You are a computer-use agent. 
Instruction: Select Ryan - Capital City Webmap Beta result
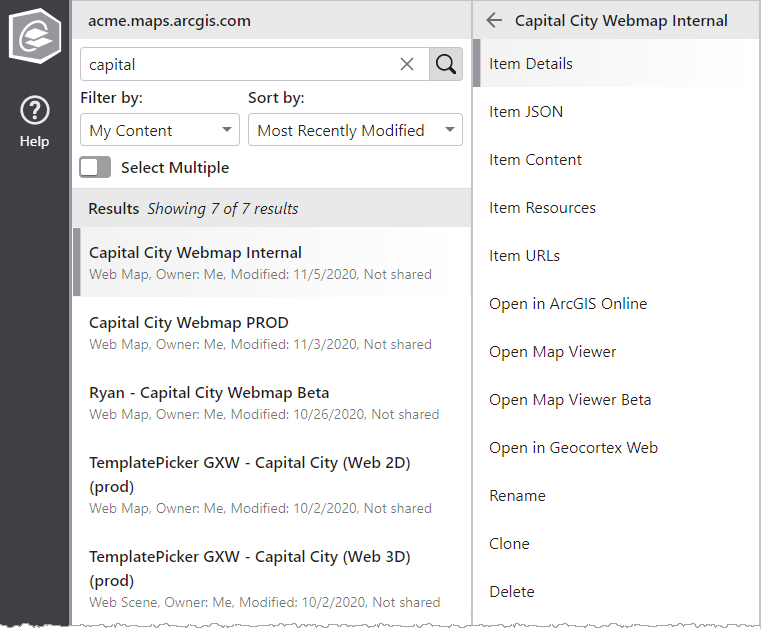[271, 402]
